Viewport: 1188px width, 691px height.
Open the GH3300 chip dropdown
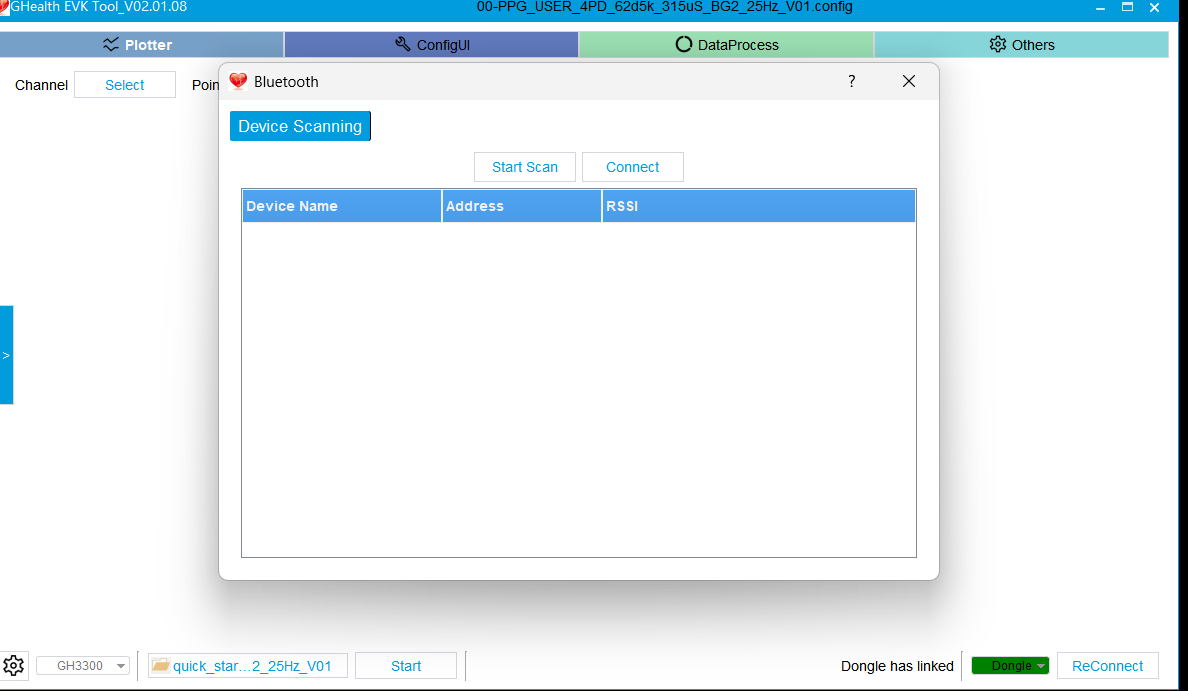coord(83,666)
